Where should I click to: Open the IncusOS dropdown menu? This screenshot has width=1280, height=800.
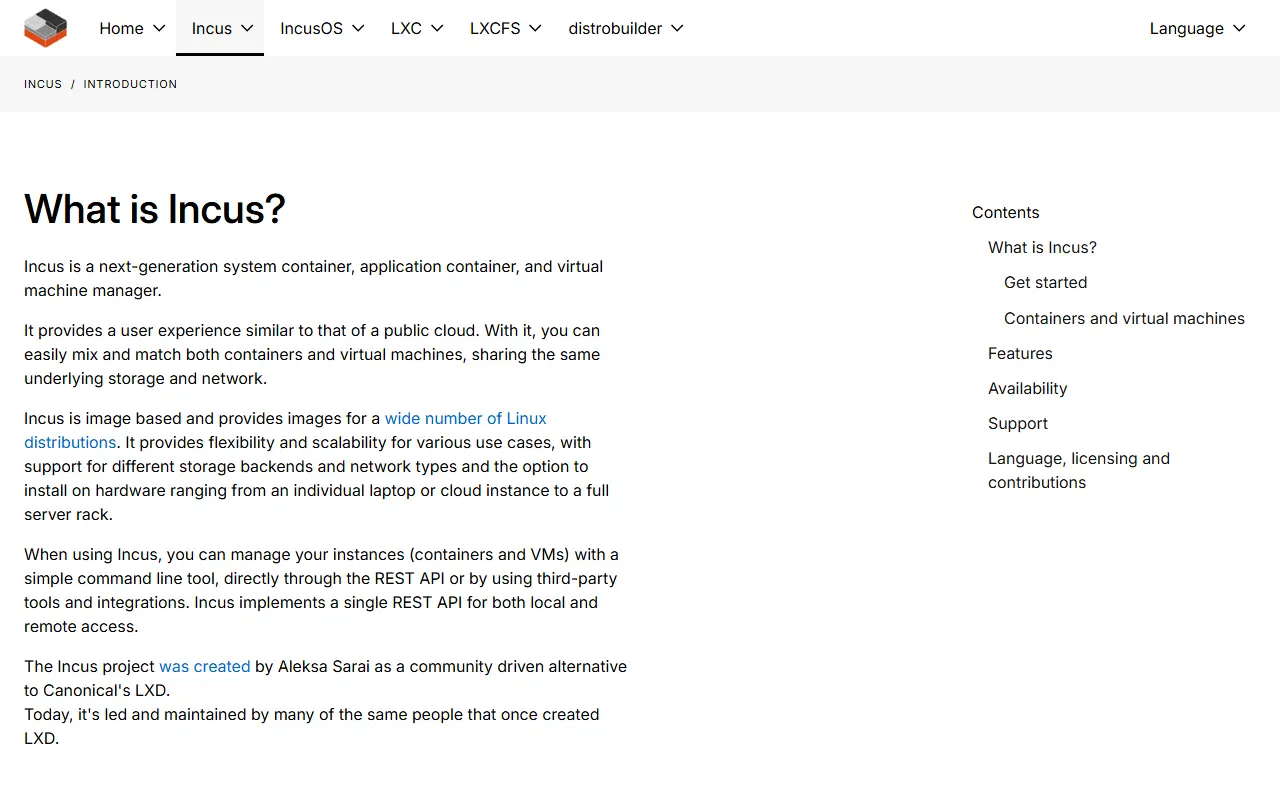pyautogui.click(x=322, y=28)
